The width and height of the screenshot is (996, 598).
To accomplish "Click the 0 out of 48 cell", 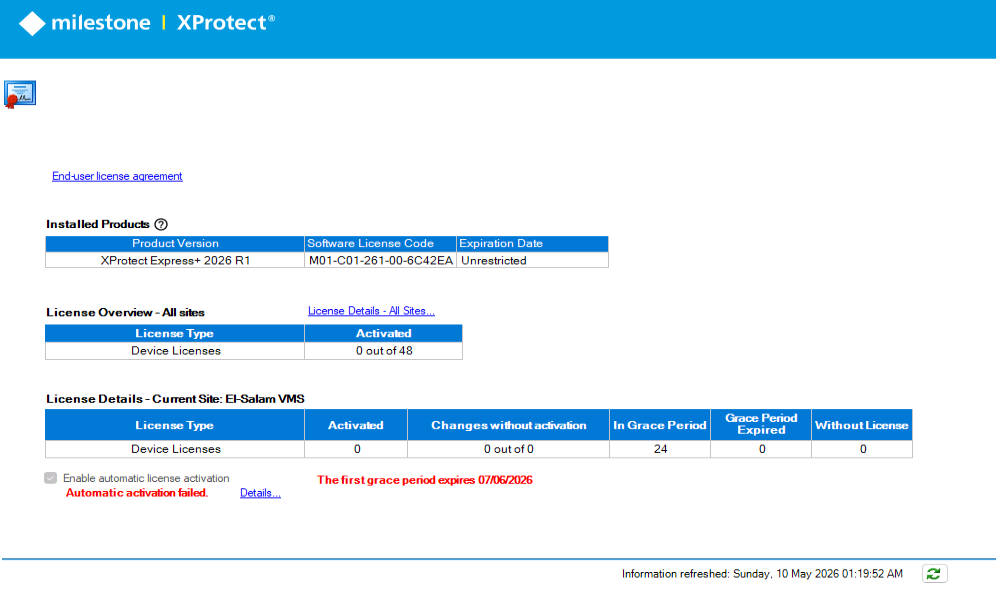I will click(x=384, y=351).
